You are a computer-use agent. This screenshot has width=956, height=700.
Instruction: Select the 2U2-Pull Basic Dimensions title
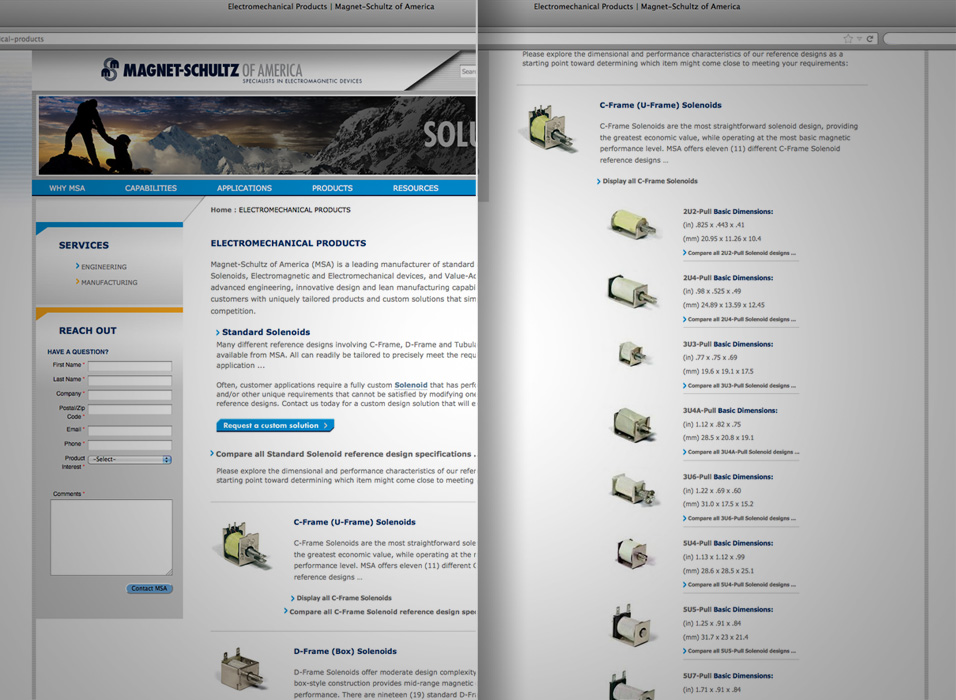728,212
